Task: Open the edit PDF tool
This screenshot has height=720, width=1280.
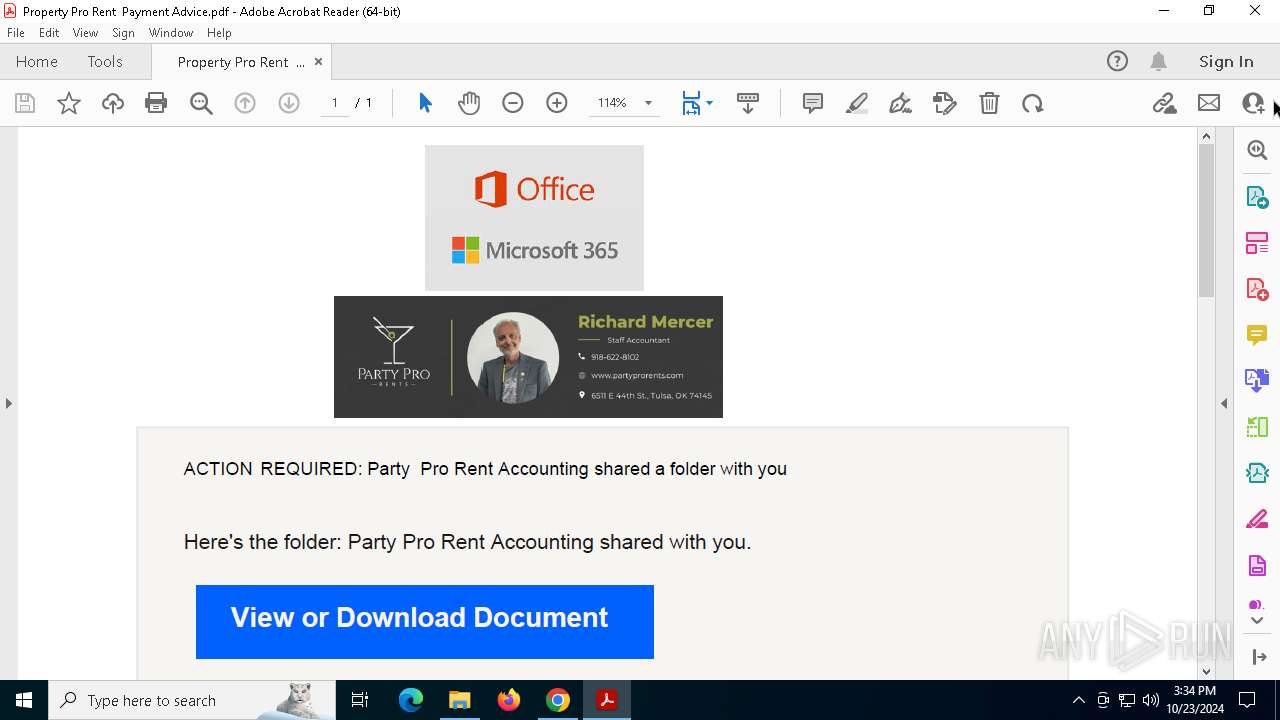Action: [945, 103]
